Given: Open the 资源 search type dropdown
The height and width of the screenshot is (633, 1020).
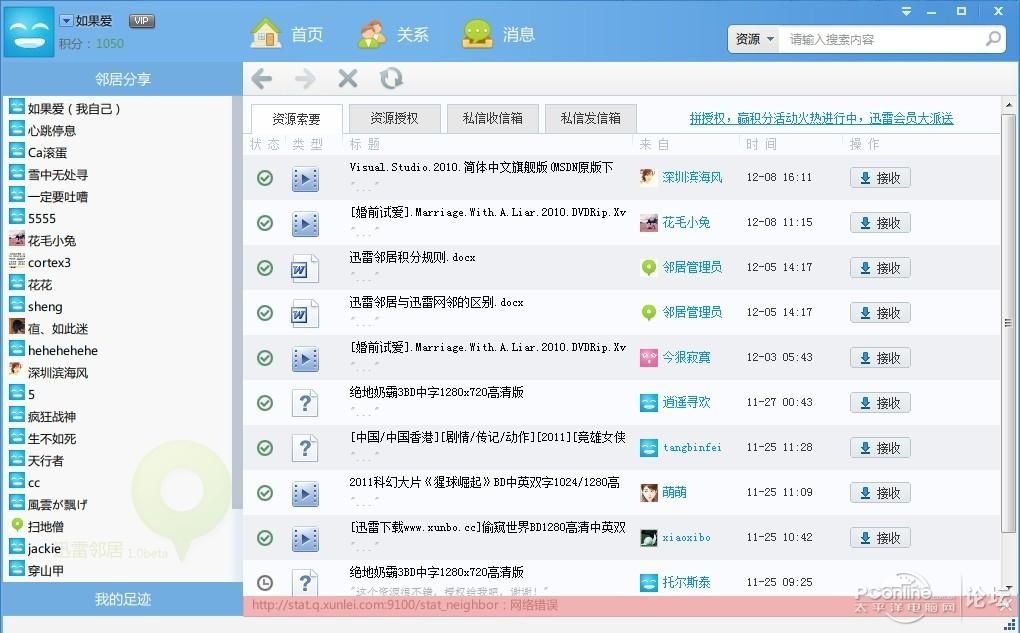Looking at the screenshot, I should [x=755, y=39].
